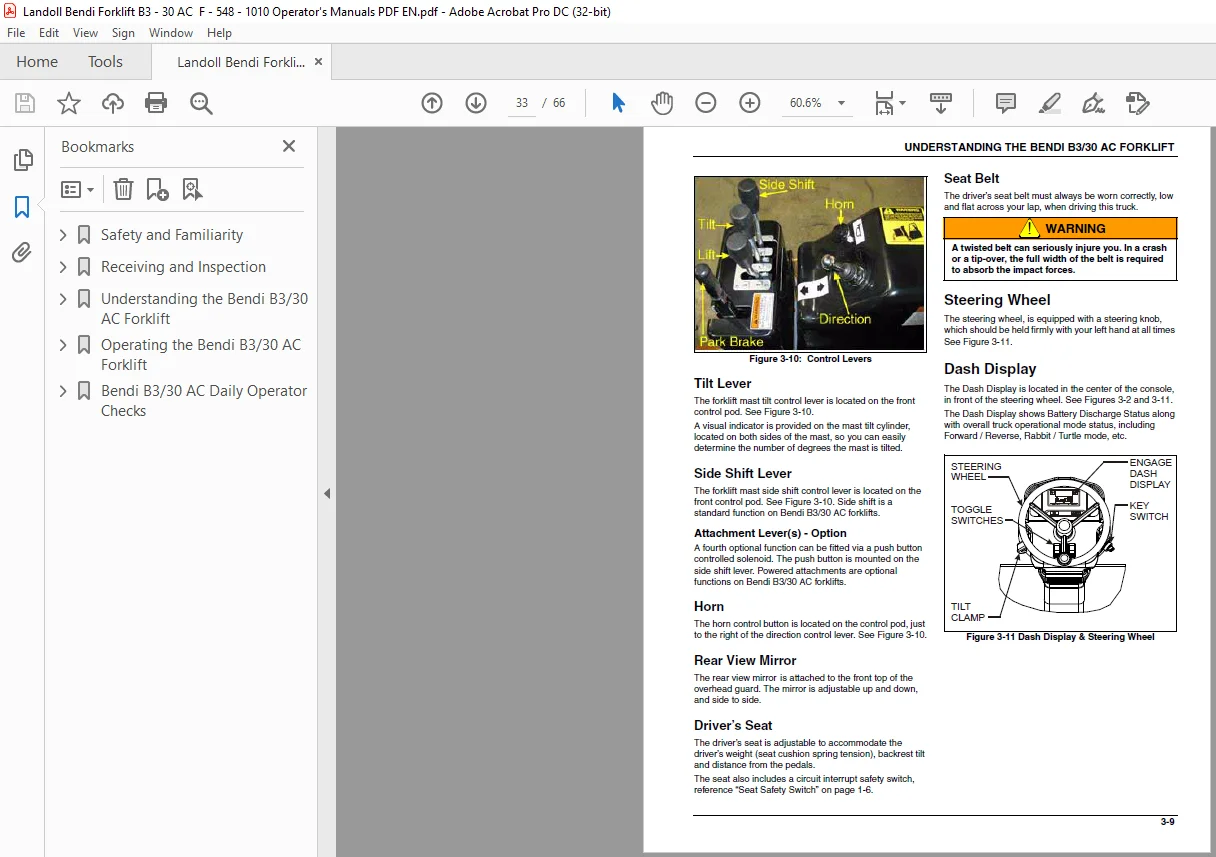Screen dimensions: 1216x857
Task: Click the Bookmarks panel title
Action: point(97,146)
